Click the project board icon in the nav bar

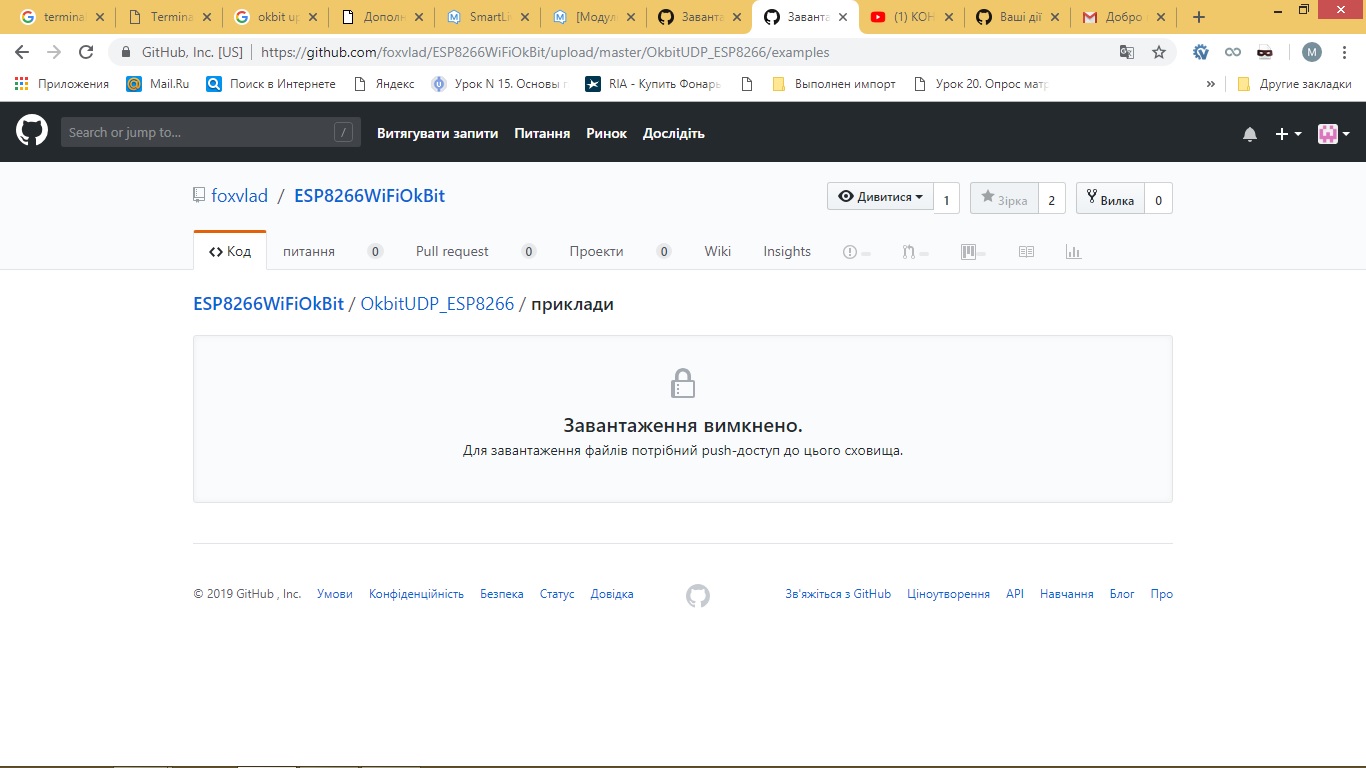pyautogui.click(x=966, y=251)
